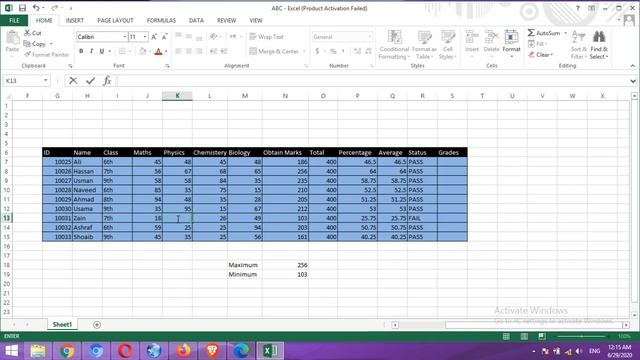Toggle Italic formatting
The image size is (640, 360).
point(91,51)
